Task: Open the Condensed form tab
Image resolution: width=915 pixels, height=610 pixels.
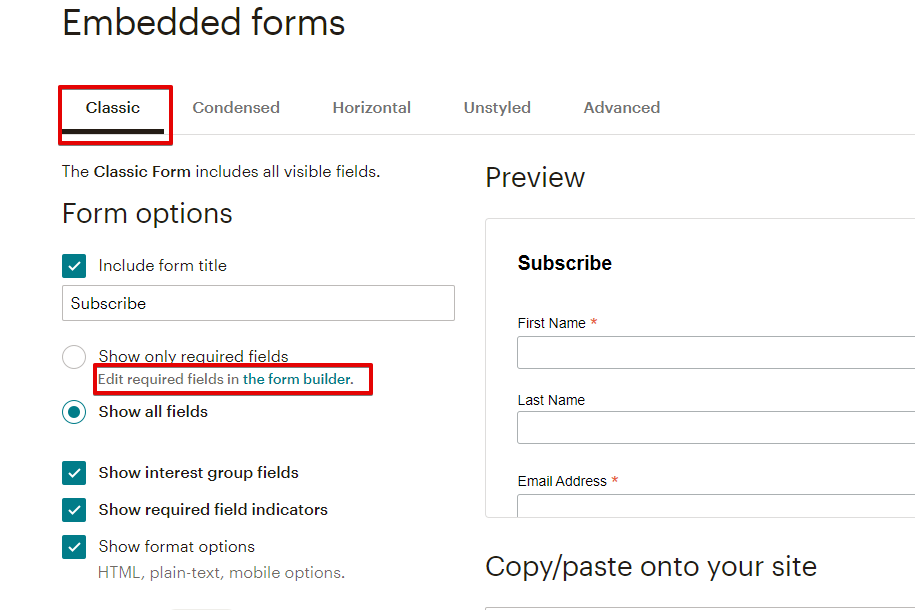Action: (x=236, y=108)
